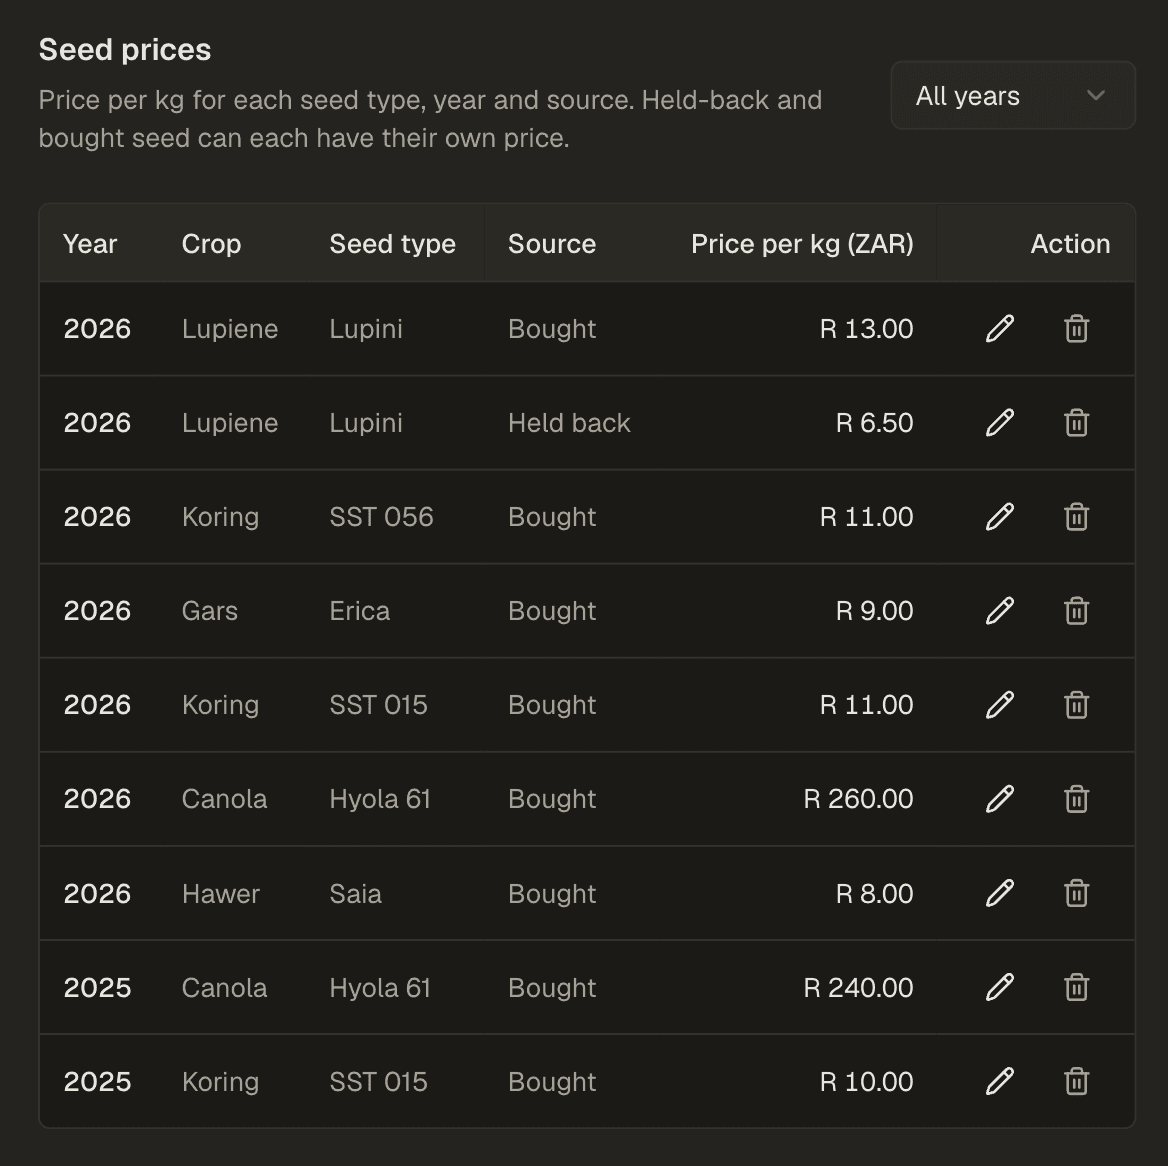Delete the 2026 Hyola 61 entry
Image resolution: width=1168 pixels, height=1166 pixels.
click(1076, 799)
